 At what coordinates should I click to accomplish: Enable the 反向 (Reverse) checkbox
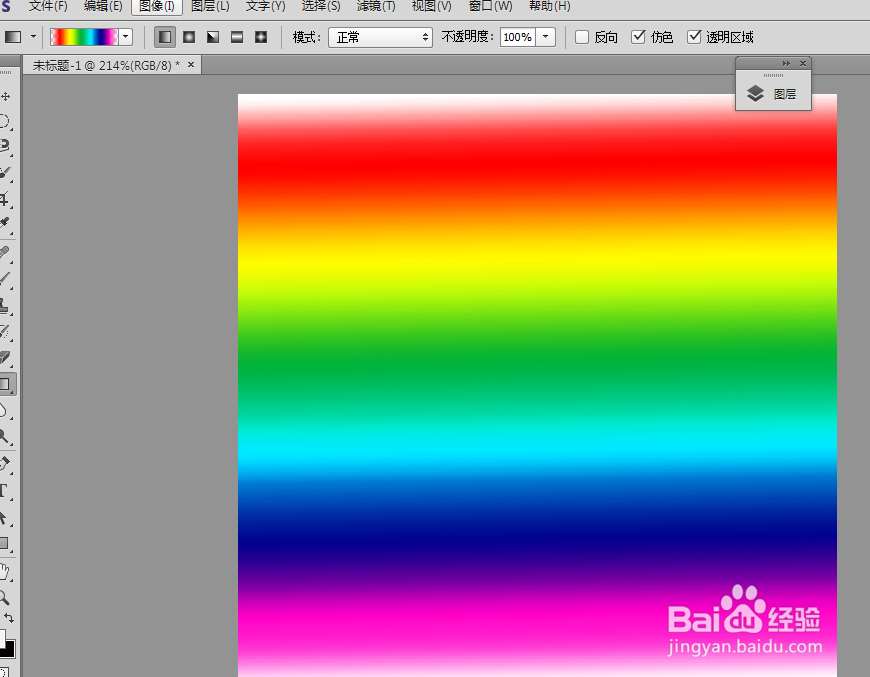582,37
